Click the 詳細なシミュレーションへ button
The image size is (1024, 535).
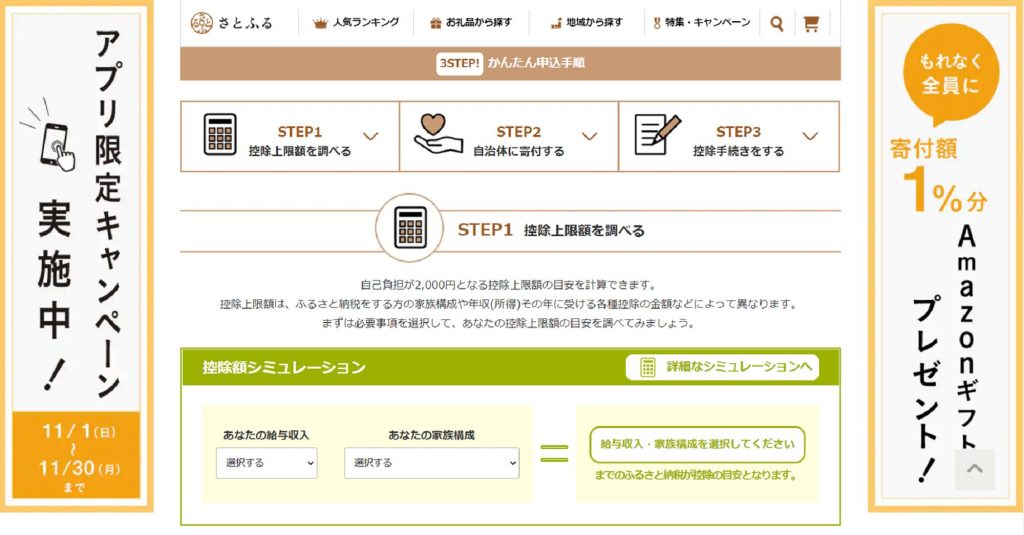(x=722, y=367)
